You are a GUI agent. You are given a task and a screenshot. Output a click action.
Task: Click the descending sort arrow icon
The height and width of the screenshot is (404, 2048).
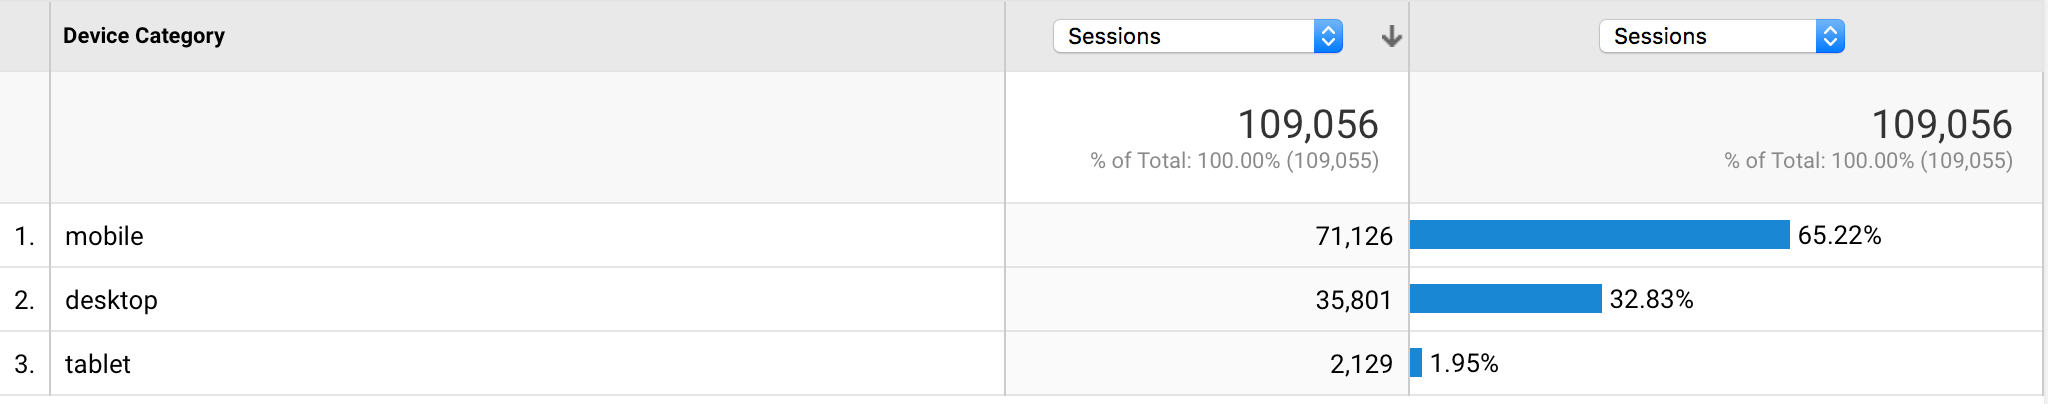pyautogui.click(x=1391, y=37)
